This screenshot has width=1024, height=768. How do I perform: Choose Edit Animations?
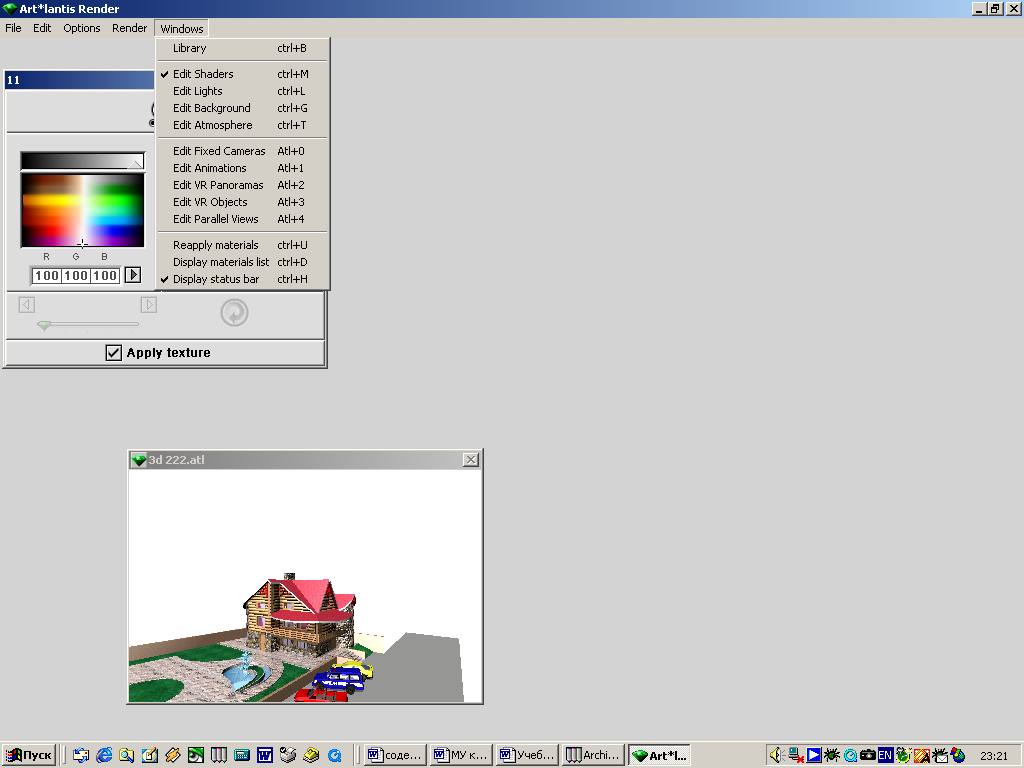pyautogui.click(x=243, y=168)
